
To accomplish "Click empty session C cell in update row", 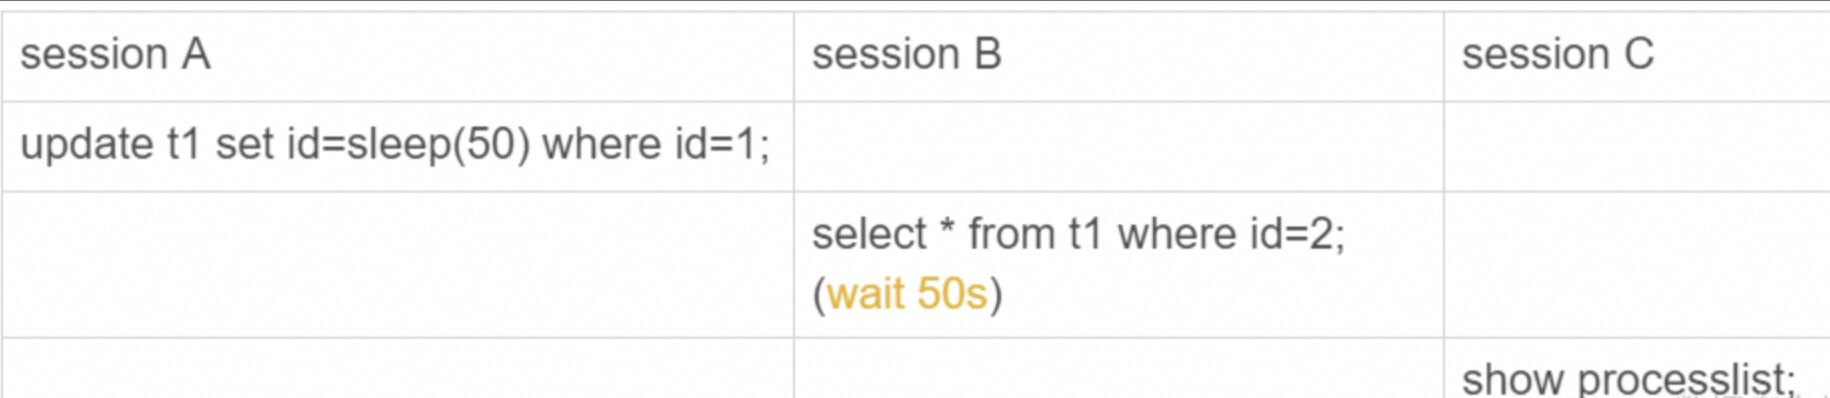I will pos(1636,146).
